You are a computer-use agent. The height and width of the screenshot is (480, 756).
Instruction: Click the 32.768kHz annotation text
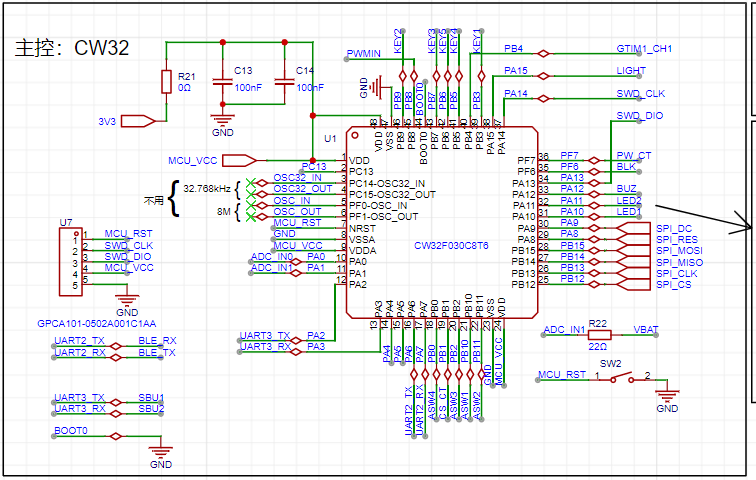[207, 188]
